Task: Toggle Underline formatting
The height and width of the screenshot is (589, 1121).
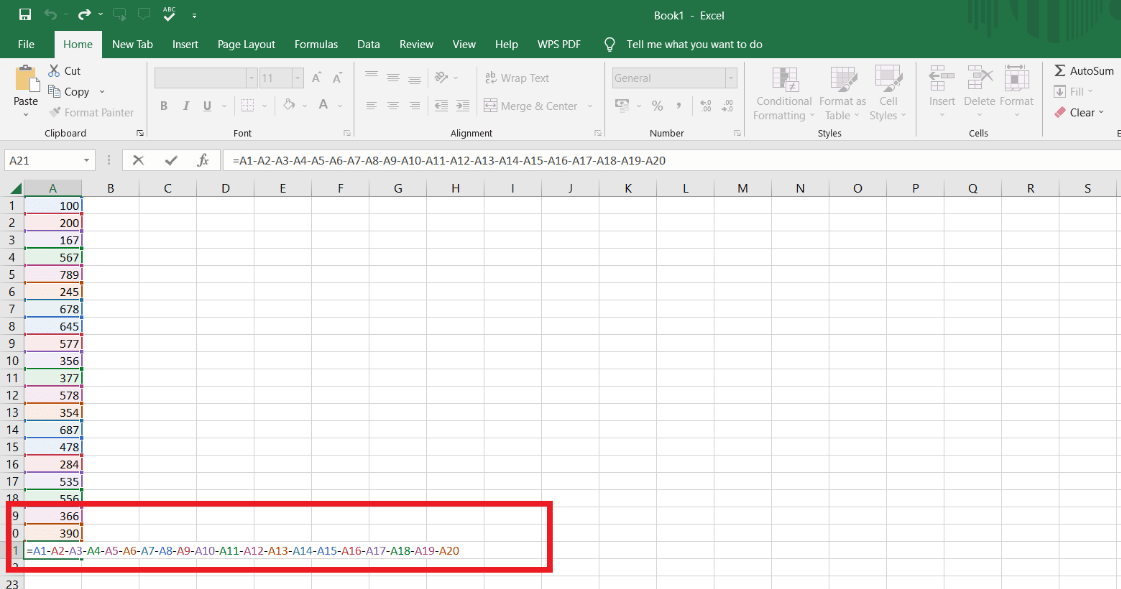Action: (x=207, y=106)
